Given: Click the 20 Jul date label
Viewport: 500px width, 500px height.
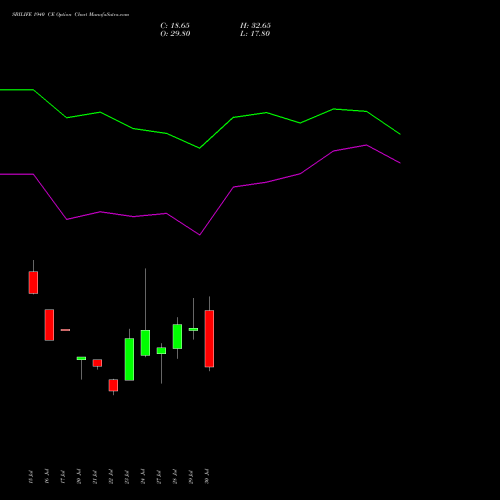Looking at the screenshot, I should pos(79,477).
